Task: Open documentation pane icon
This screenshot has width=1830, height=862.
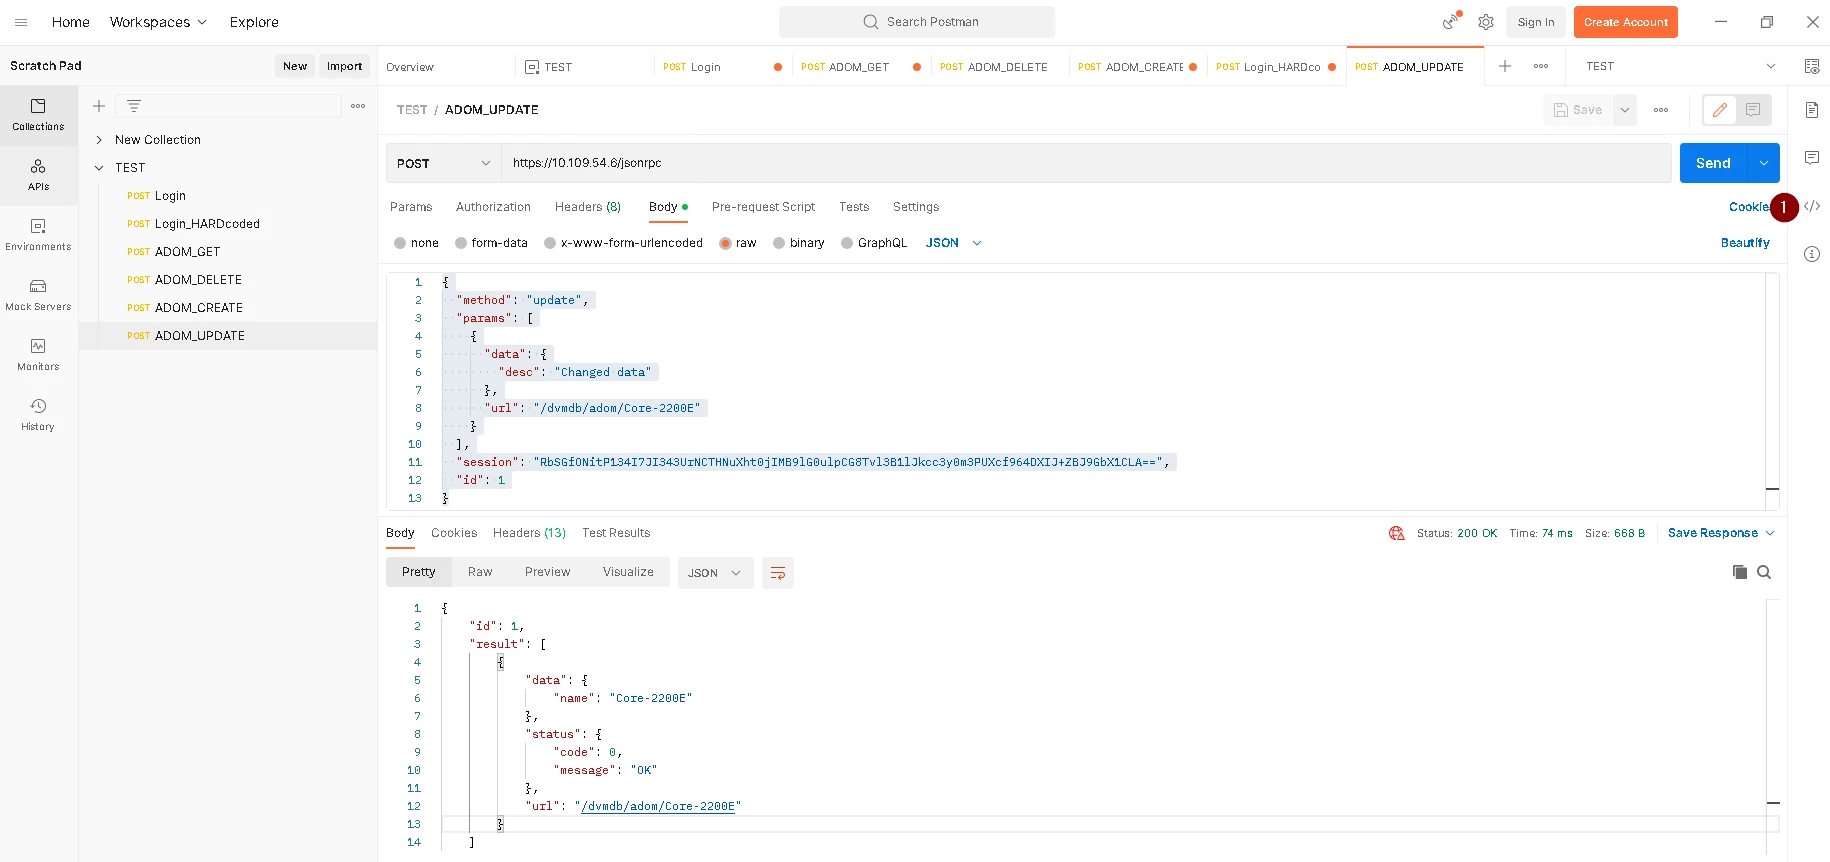Action: tap(1811, 110)
